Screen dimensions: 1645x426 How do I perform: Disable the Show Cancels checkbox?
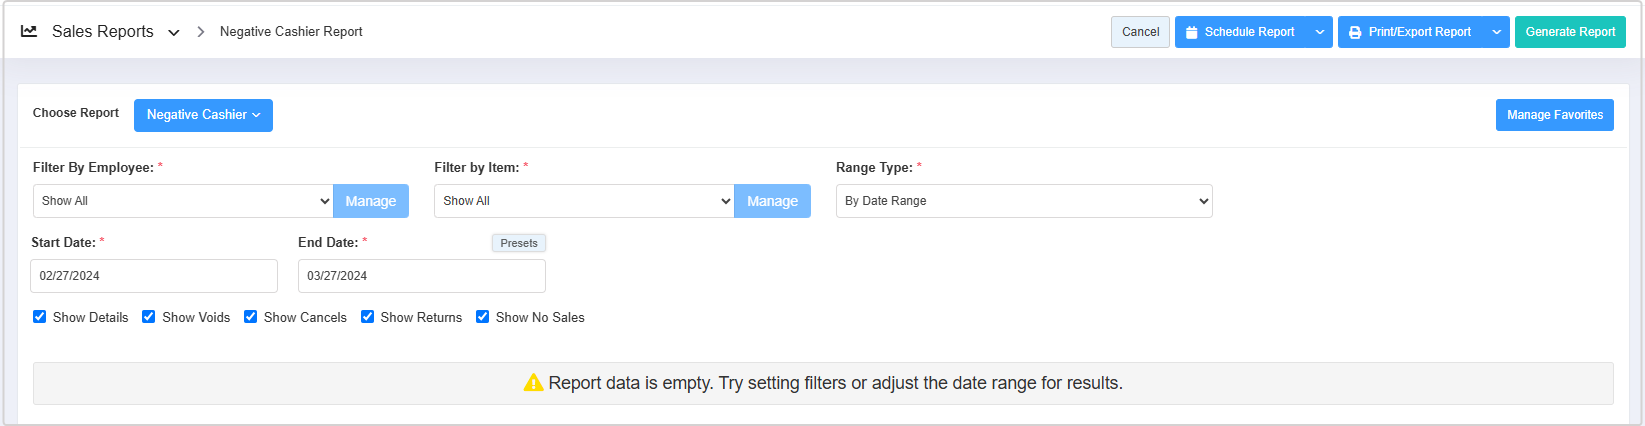(x=251, y=317)
